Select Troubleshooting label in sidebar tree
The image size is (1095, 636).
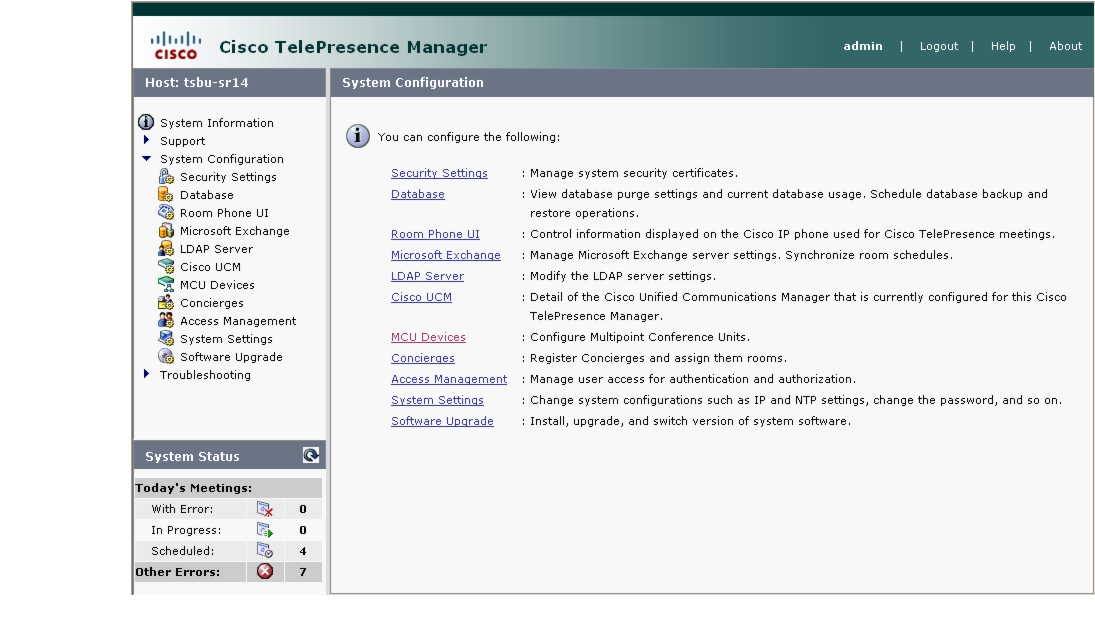[205, 375]
